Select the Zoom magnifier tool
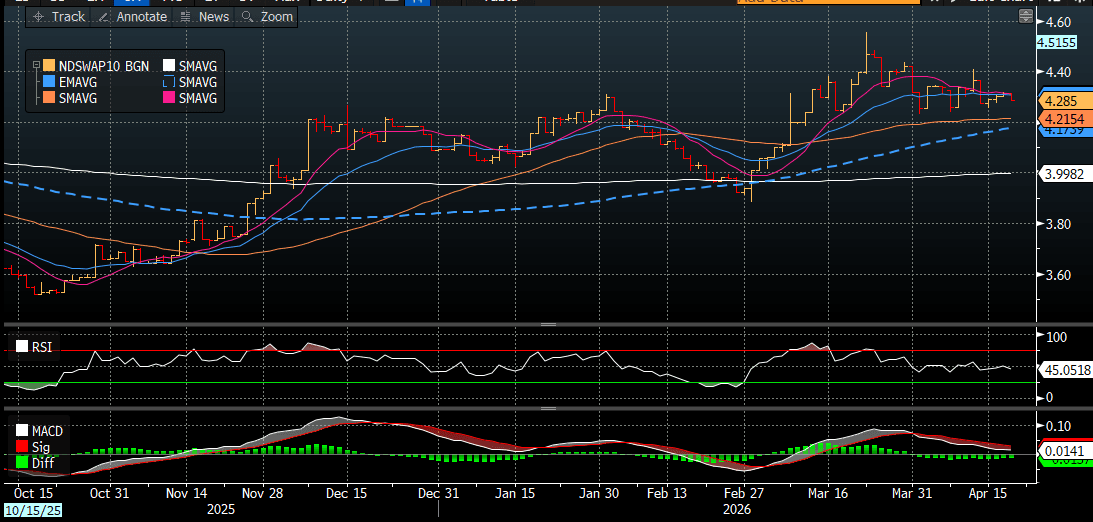Image resolution: width=1093 pixels, height=522 pixels. [x=268, y=17]
